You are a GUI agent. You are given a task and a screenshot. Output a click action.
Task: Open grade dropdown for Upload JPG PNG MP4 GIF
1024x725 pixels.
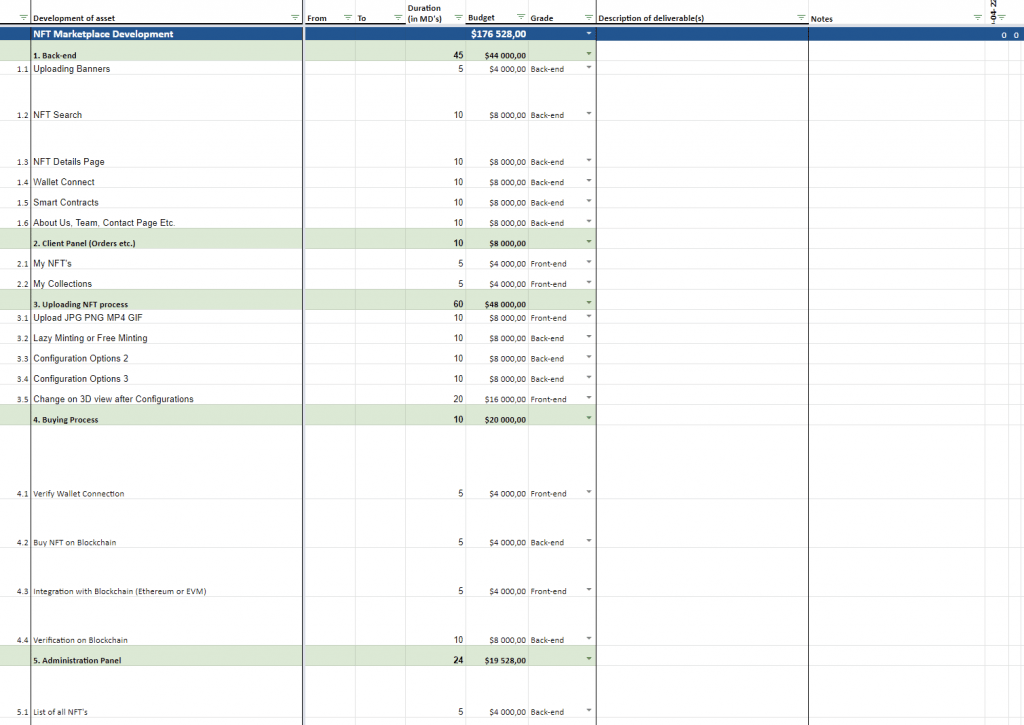point(588,317)
